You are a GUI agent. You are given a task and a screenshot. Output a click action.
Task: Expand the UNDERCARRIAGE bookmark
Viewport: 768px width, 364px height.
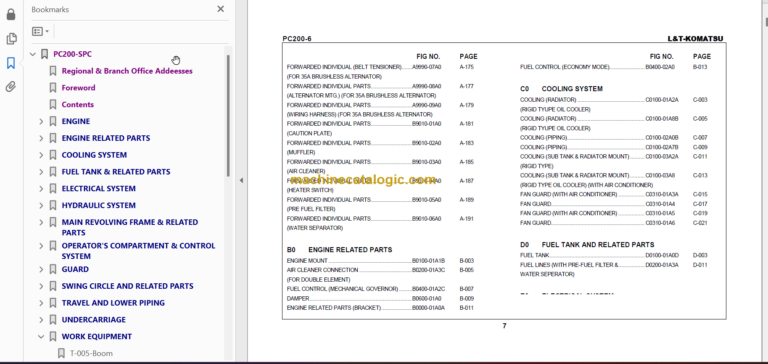[x=41, y=320]
